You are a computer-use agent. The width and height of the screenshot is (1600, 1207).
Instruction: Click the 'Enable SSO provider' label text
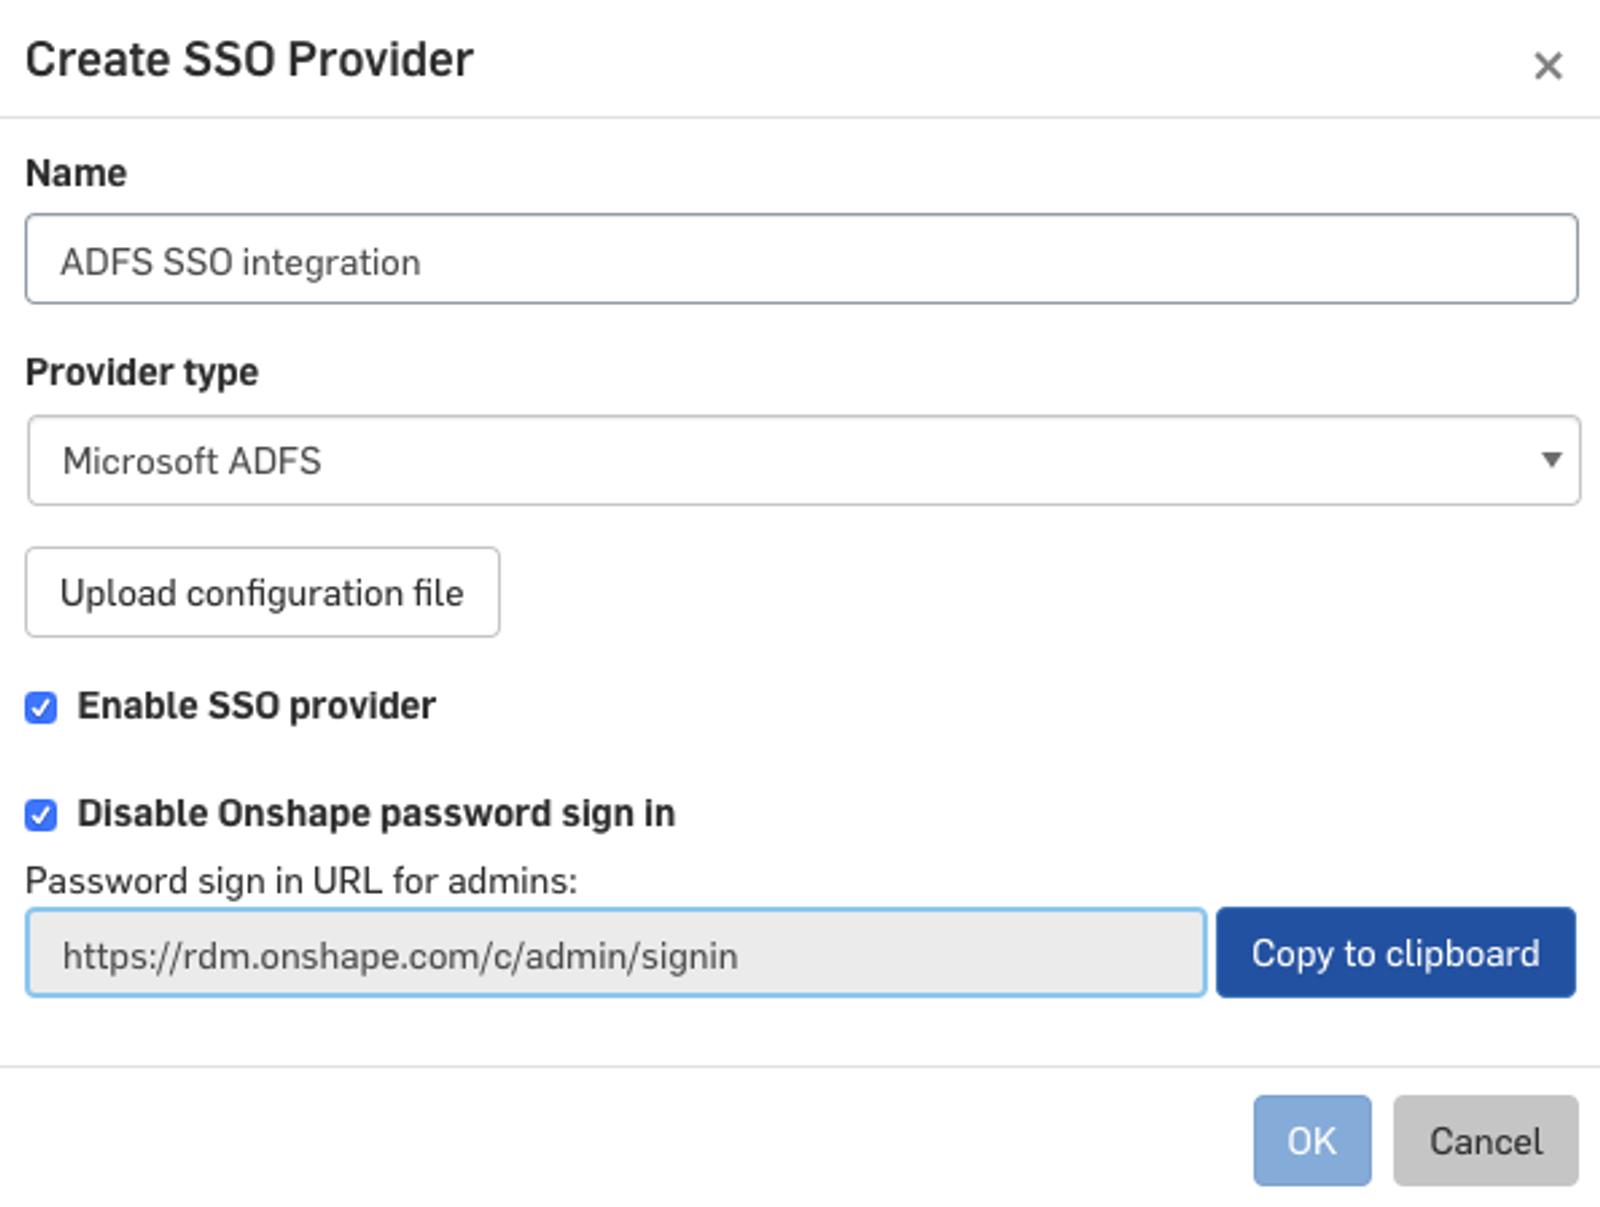click(256, 706)
